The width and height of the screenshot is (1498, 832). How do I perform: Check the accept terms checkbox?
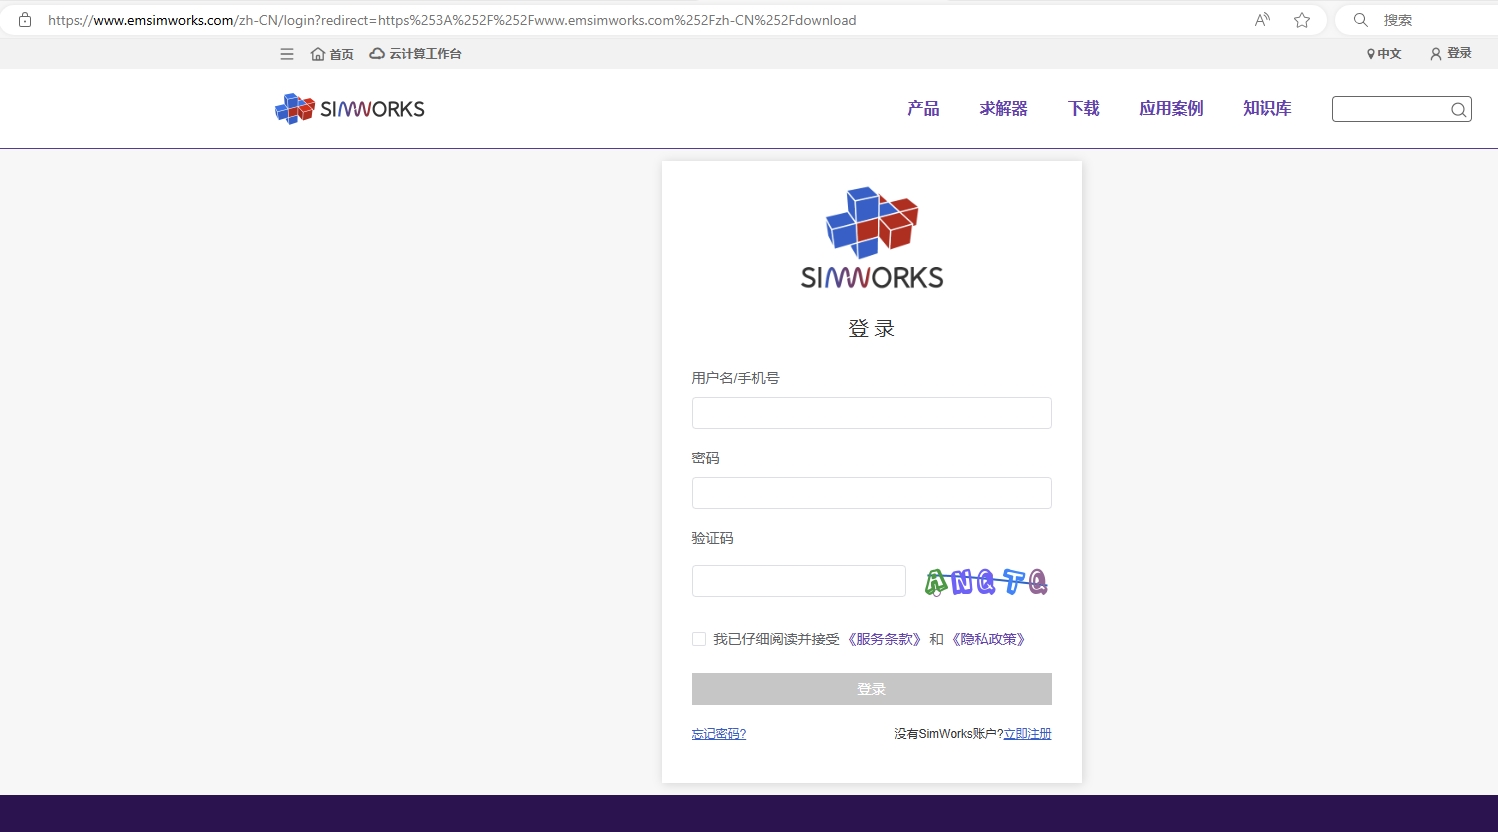(x=699, y=639)
